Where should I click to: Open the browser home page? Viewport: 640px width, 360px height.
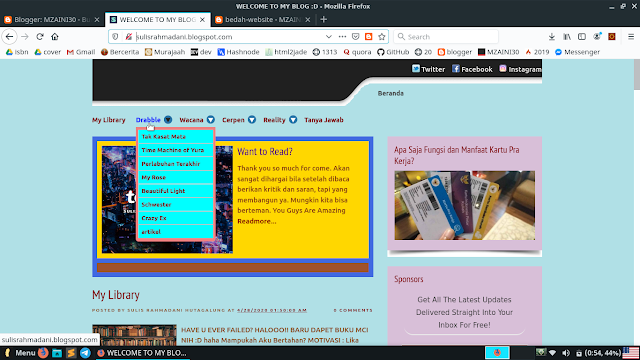55,37
